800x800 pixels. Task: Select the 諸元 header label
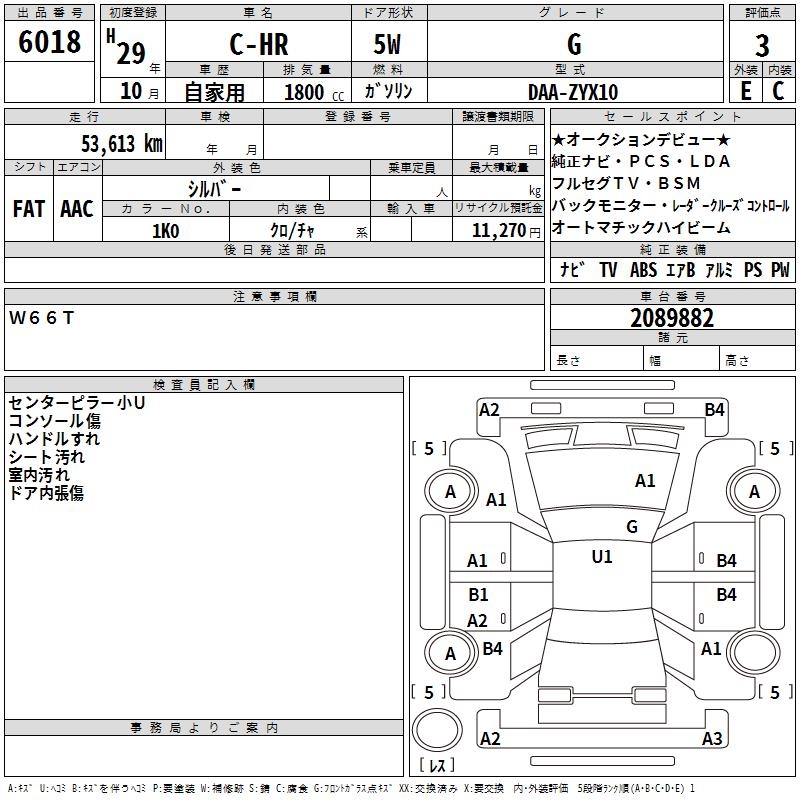[672, 337]
